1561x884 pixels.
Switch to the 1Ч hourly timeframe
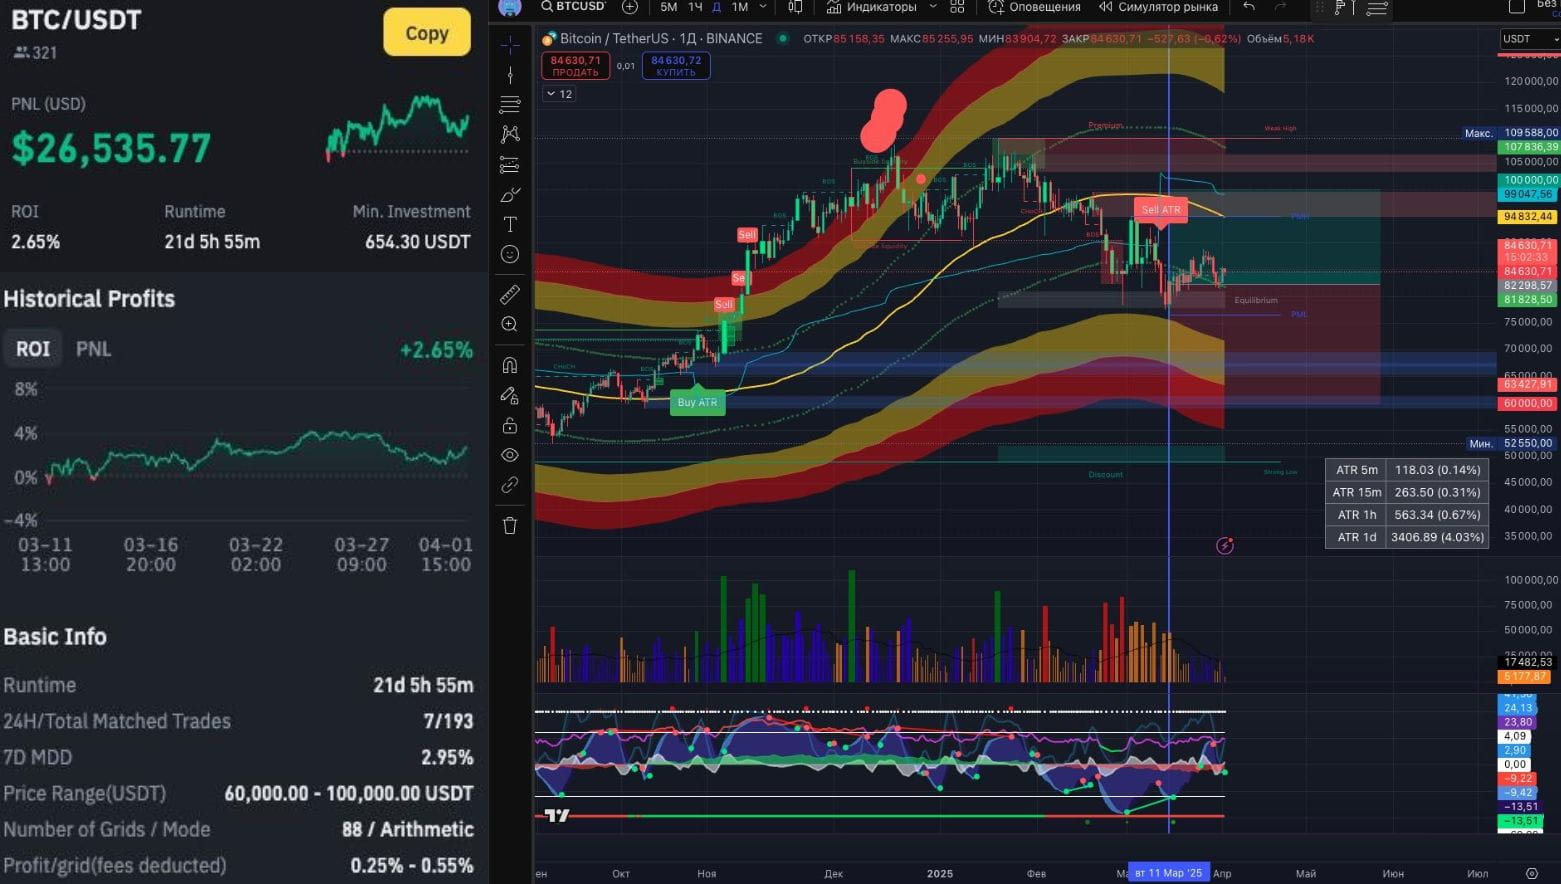(695, 7)
